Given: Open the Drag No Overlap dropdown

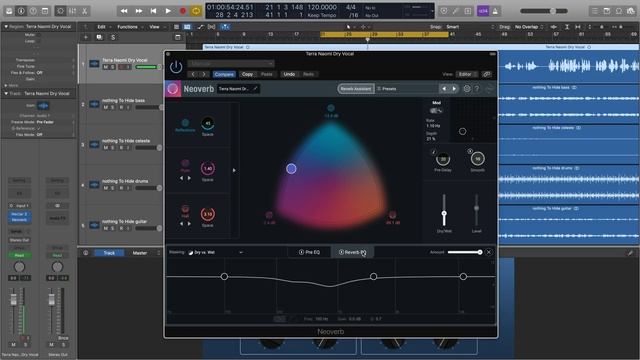Looking at the screenshot, I should coord(529,27).
